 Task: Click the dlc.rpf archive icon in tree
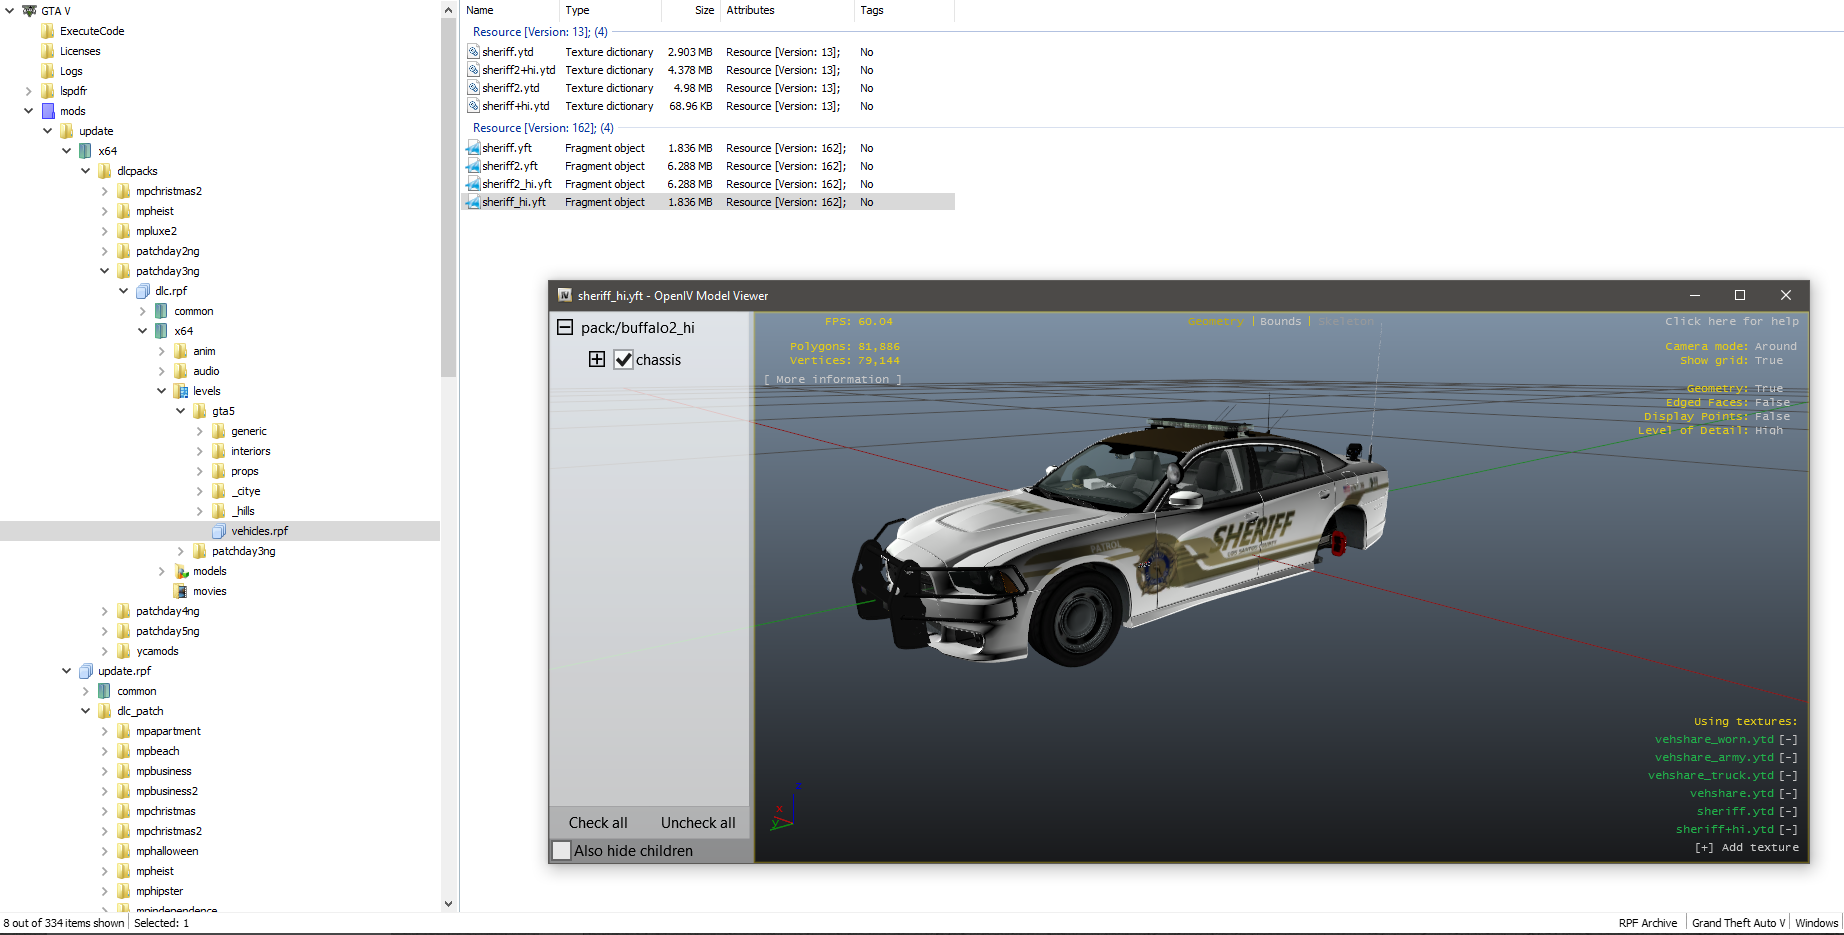(x=143, y=291)
